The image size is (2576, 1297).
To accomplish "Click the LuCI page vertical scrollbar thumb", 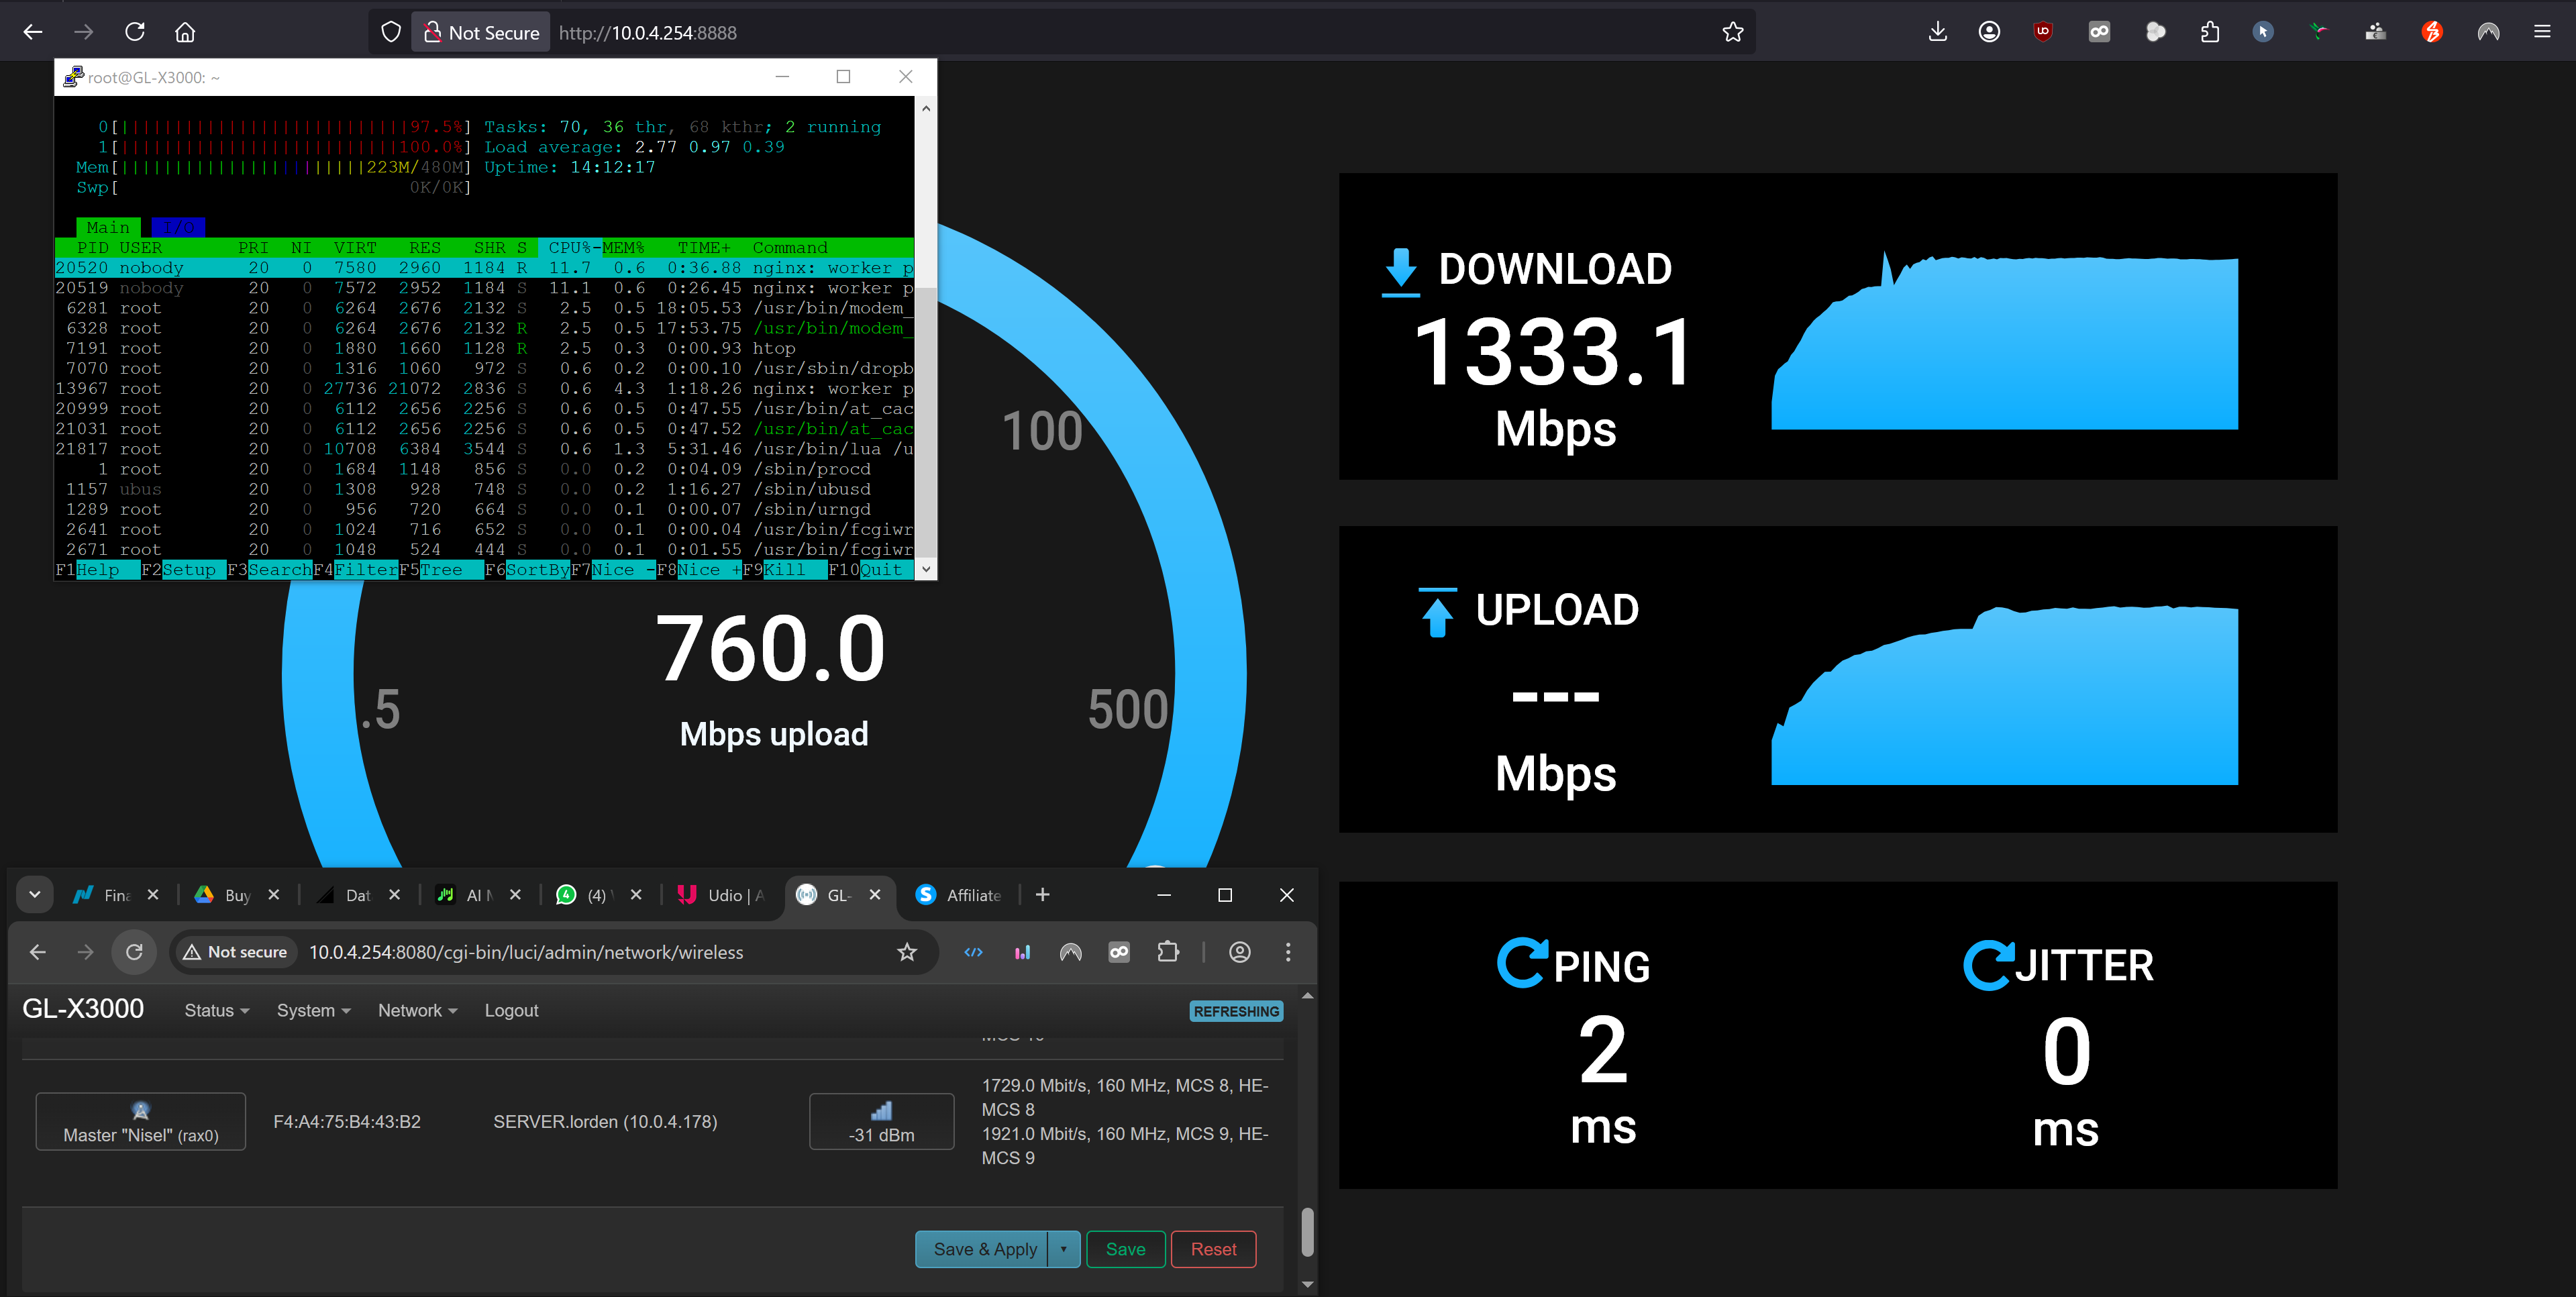I will point(1306,1231).
